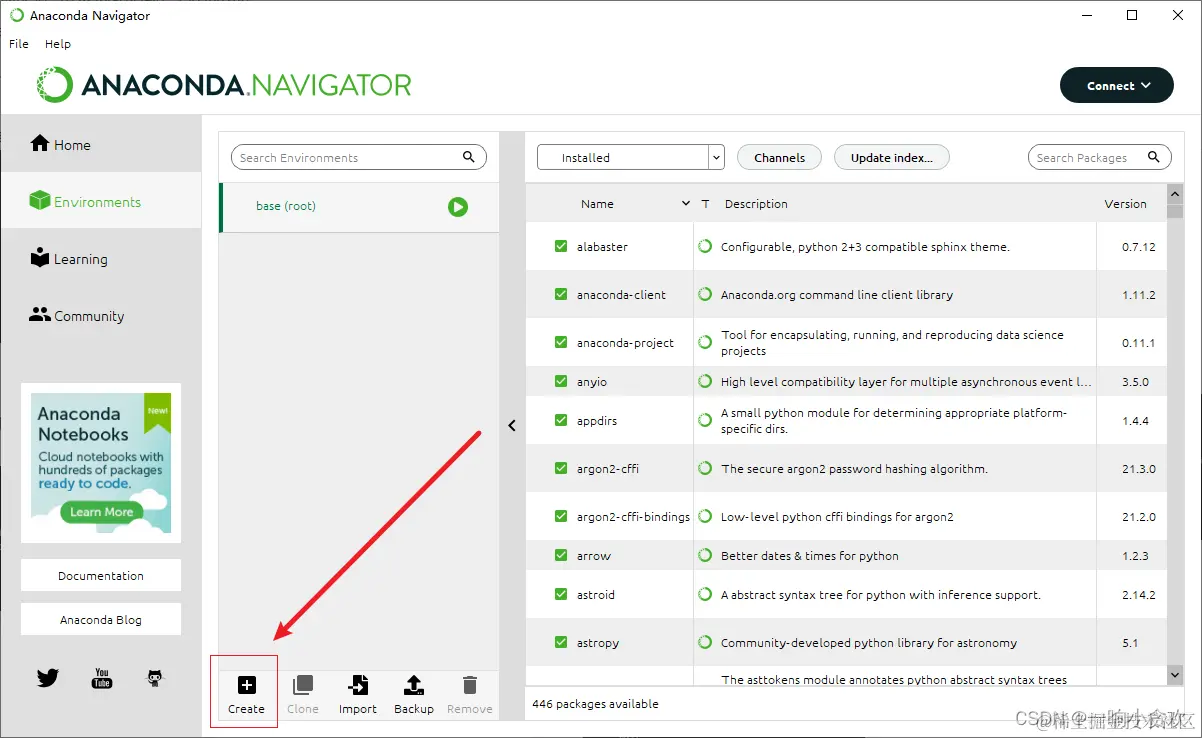This screenshot has height=738, width=1202.
Task: Click the Update index button
Action: coord(891,157)
